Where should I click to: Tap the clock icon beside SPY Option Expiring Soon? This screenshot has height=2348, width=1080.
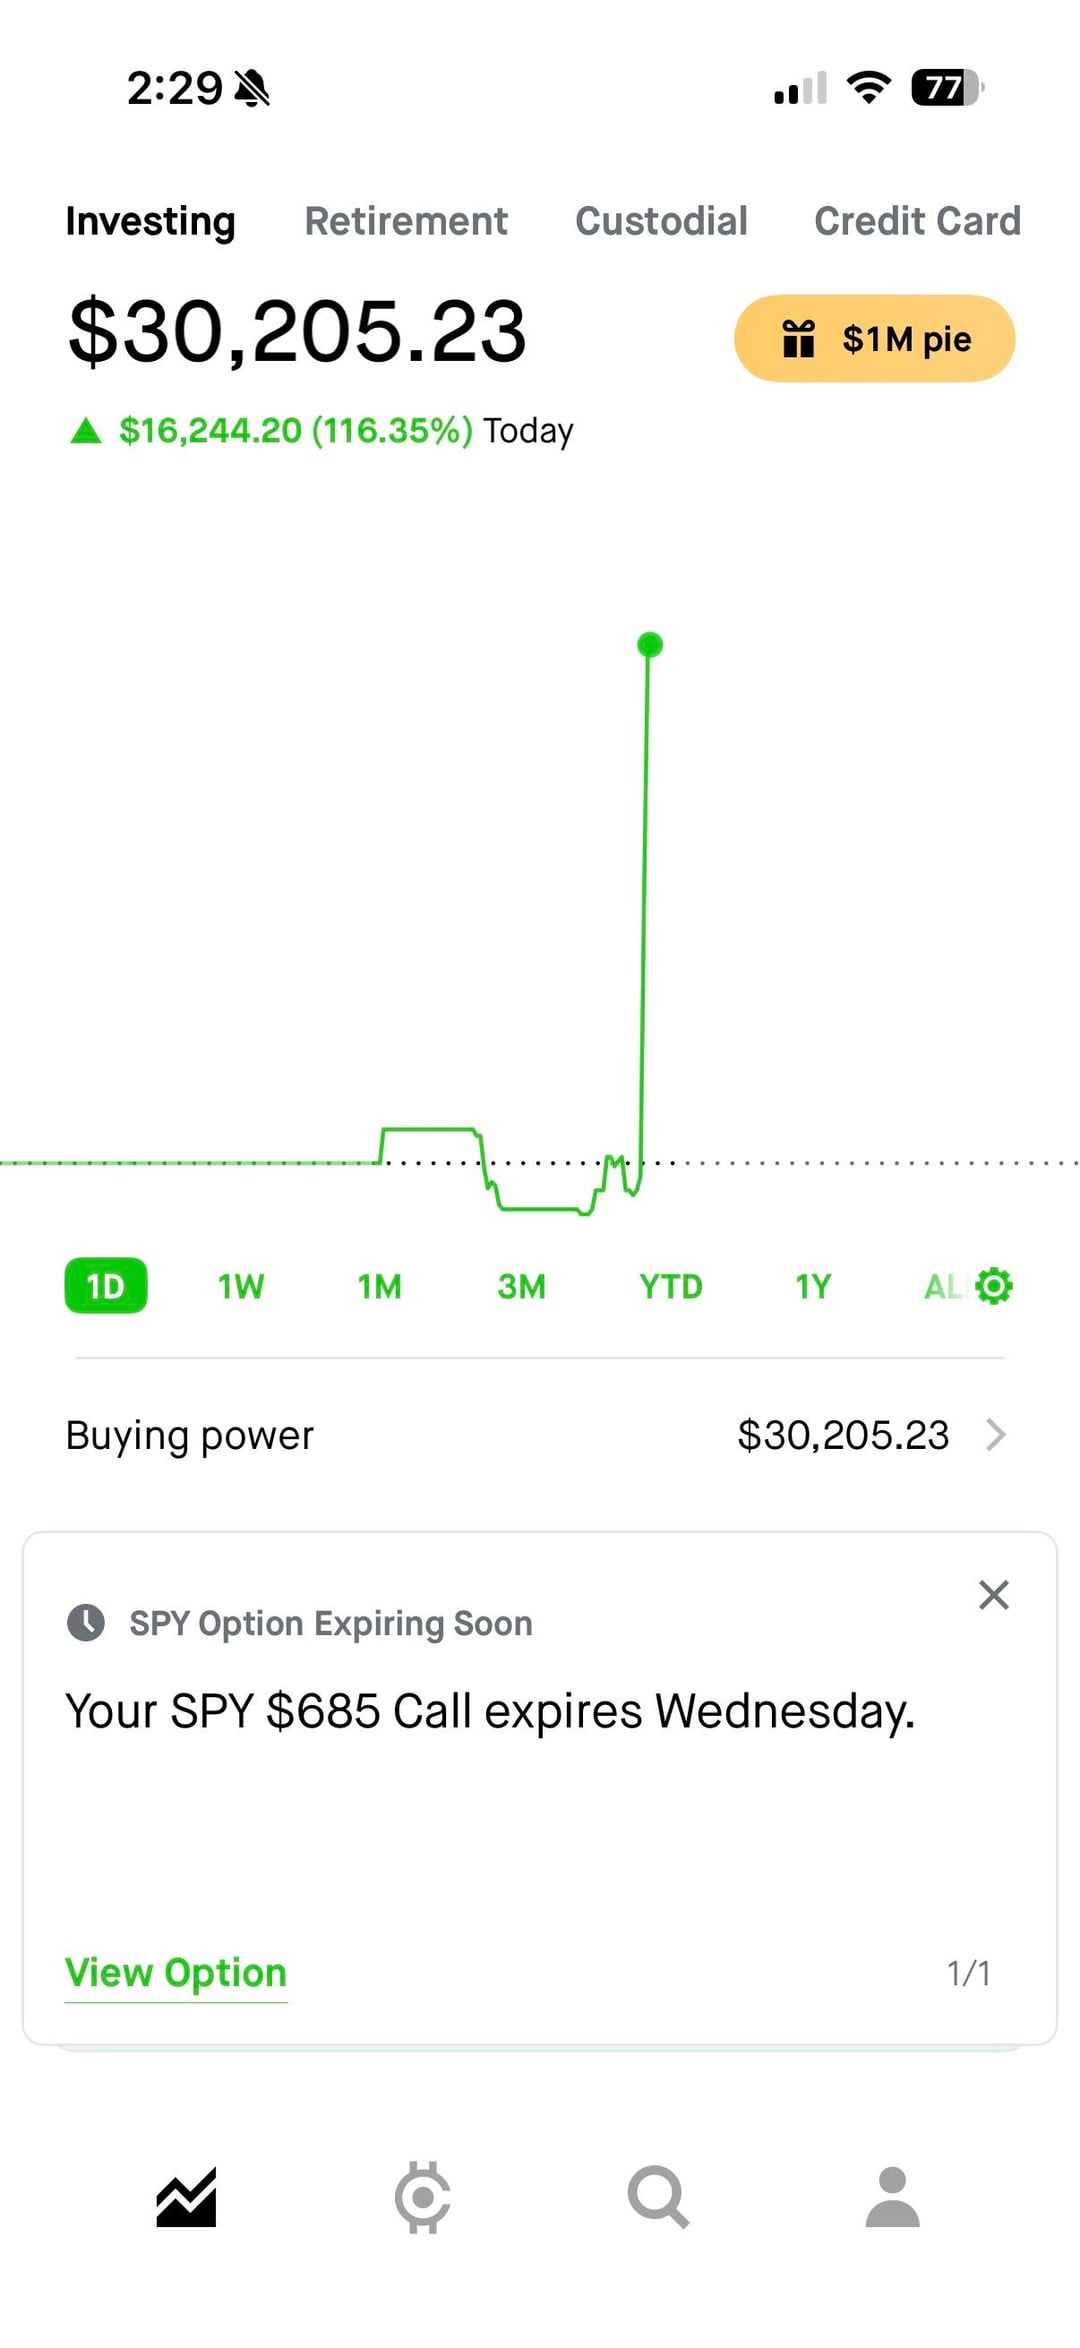[86, 1622]
